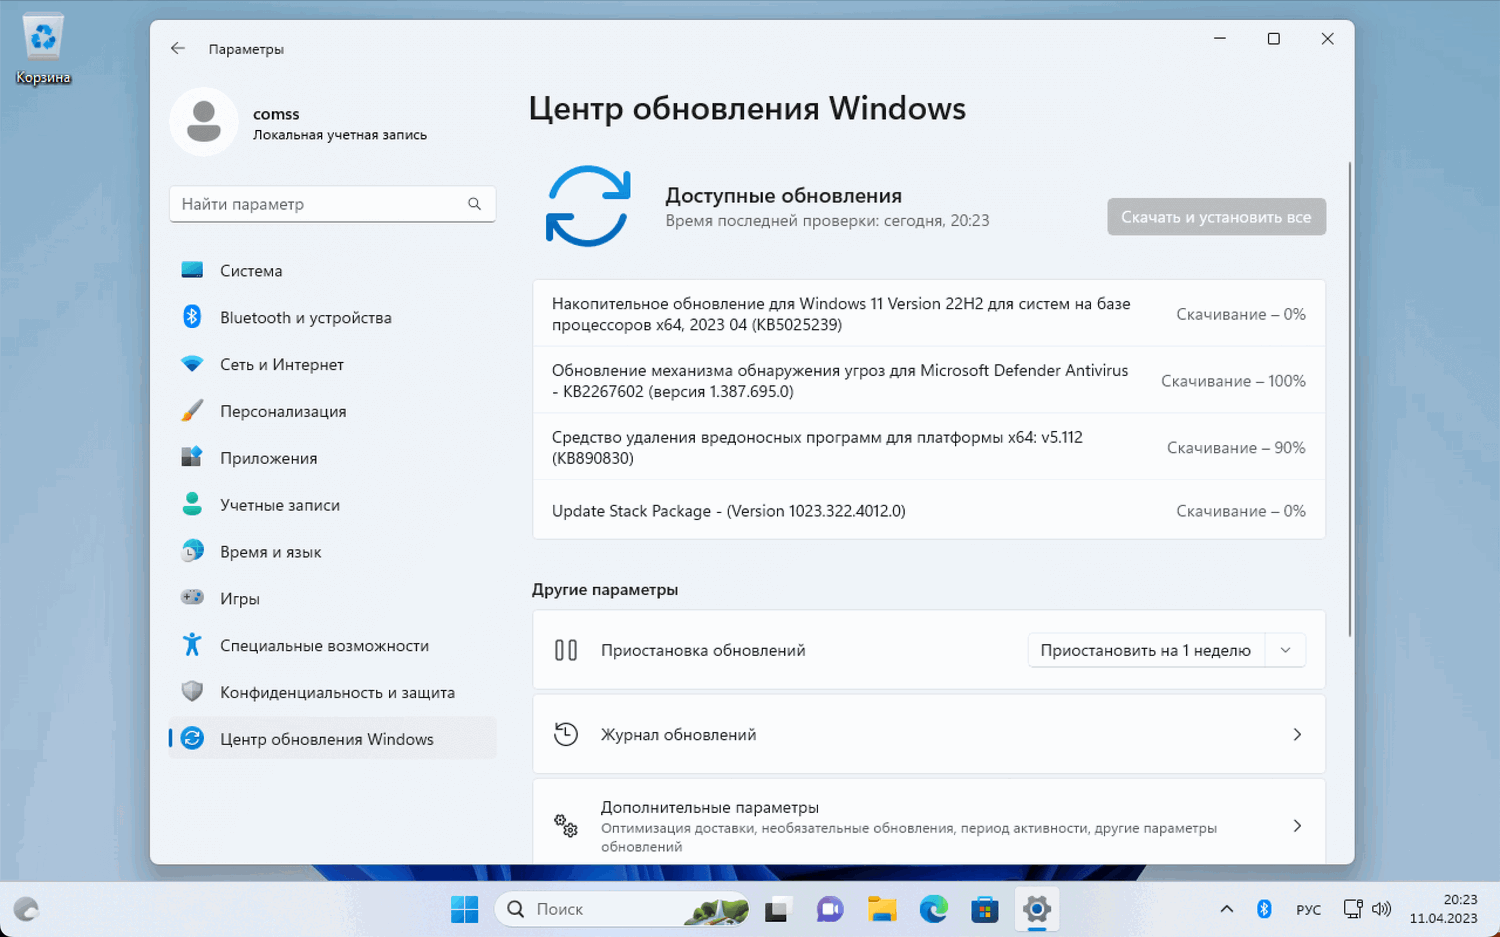Screen dimensions: 1500x937
Task: Launch Chat from the taskbar
Action: pyautogui.click(x=829, y=909)
